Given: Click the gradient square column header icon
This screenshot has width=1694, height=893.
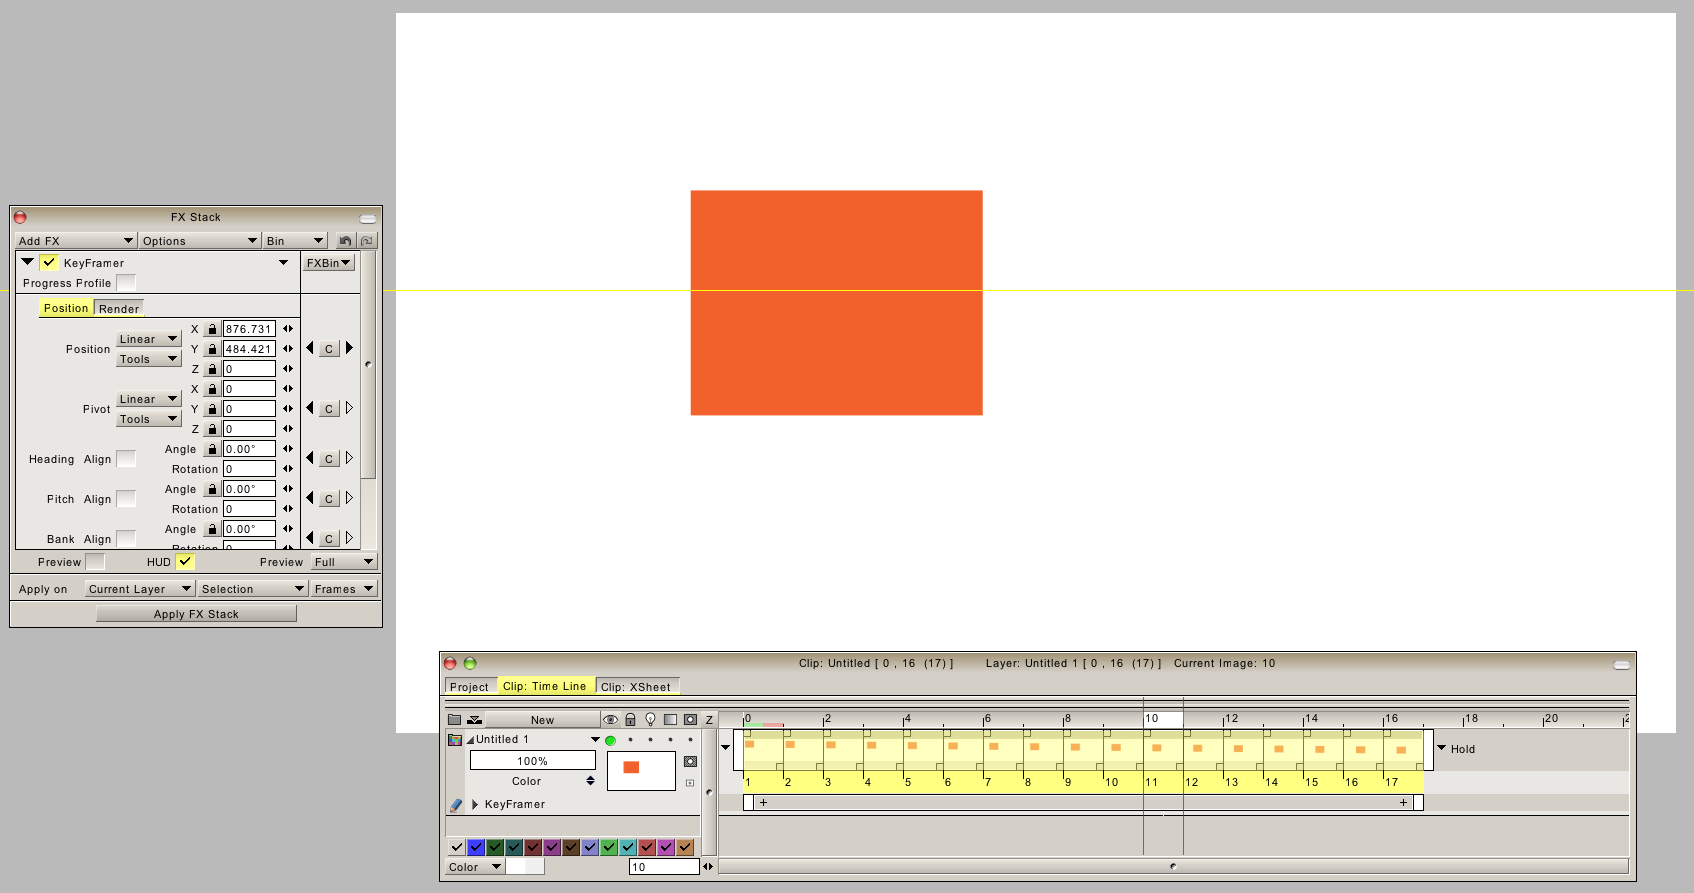Looking at the screenshot, I should 670,720.
